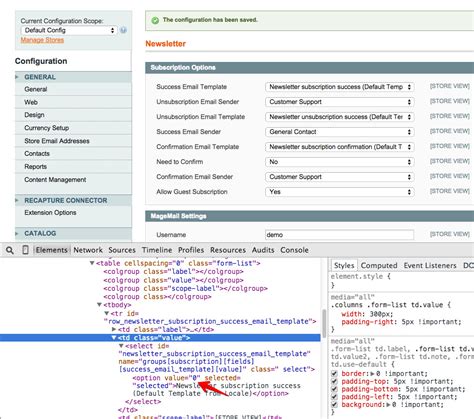Toggle the device mode phone icon
The height and width of the screenshot is (419, 474).
pyautogui.click(x=25, y=250)
